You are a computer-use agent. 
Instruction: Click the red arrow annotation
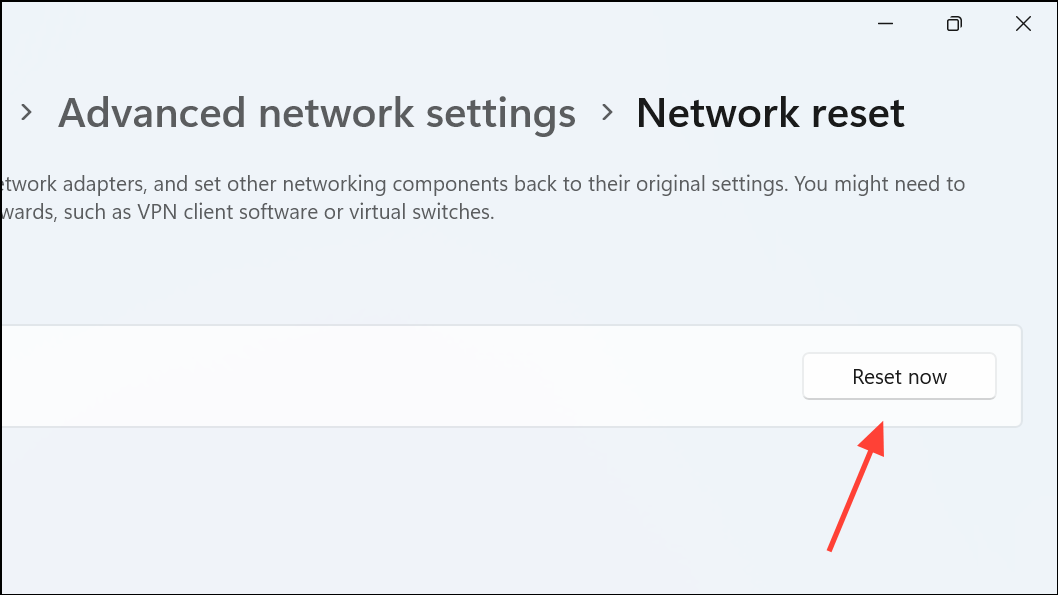pos(858,486)
